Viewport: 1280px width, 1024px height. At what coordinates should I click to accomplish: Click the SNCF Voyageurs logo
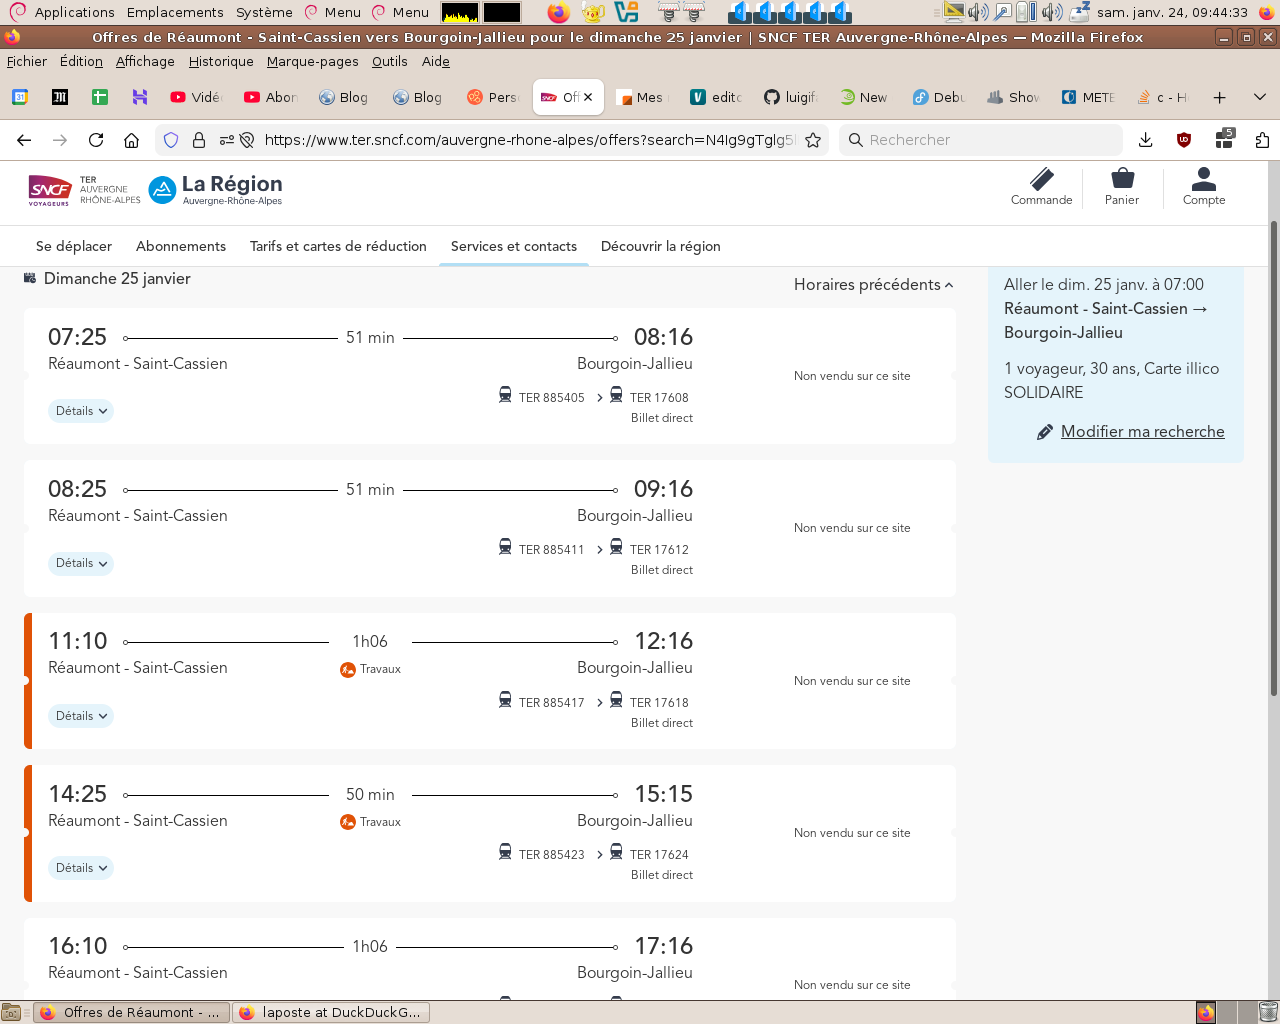(49, 189)
